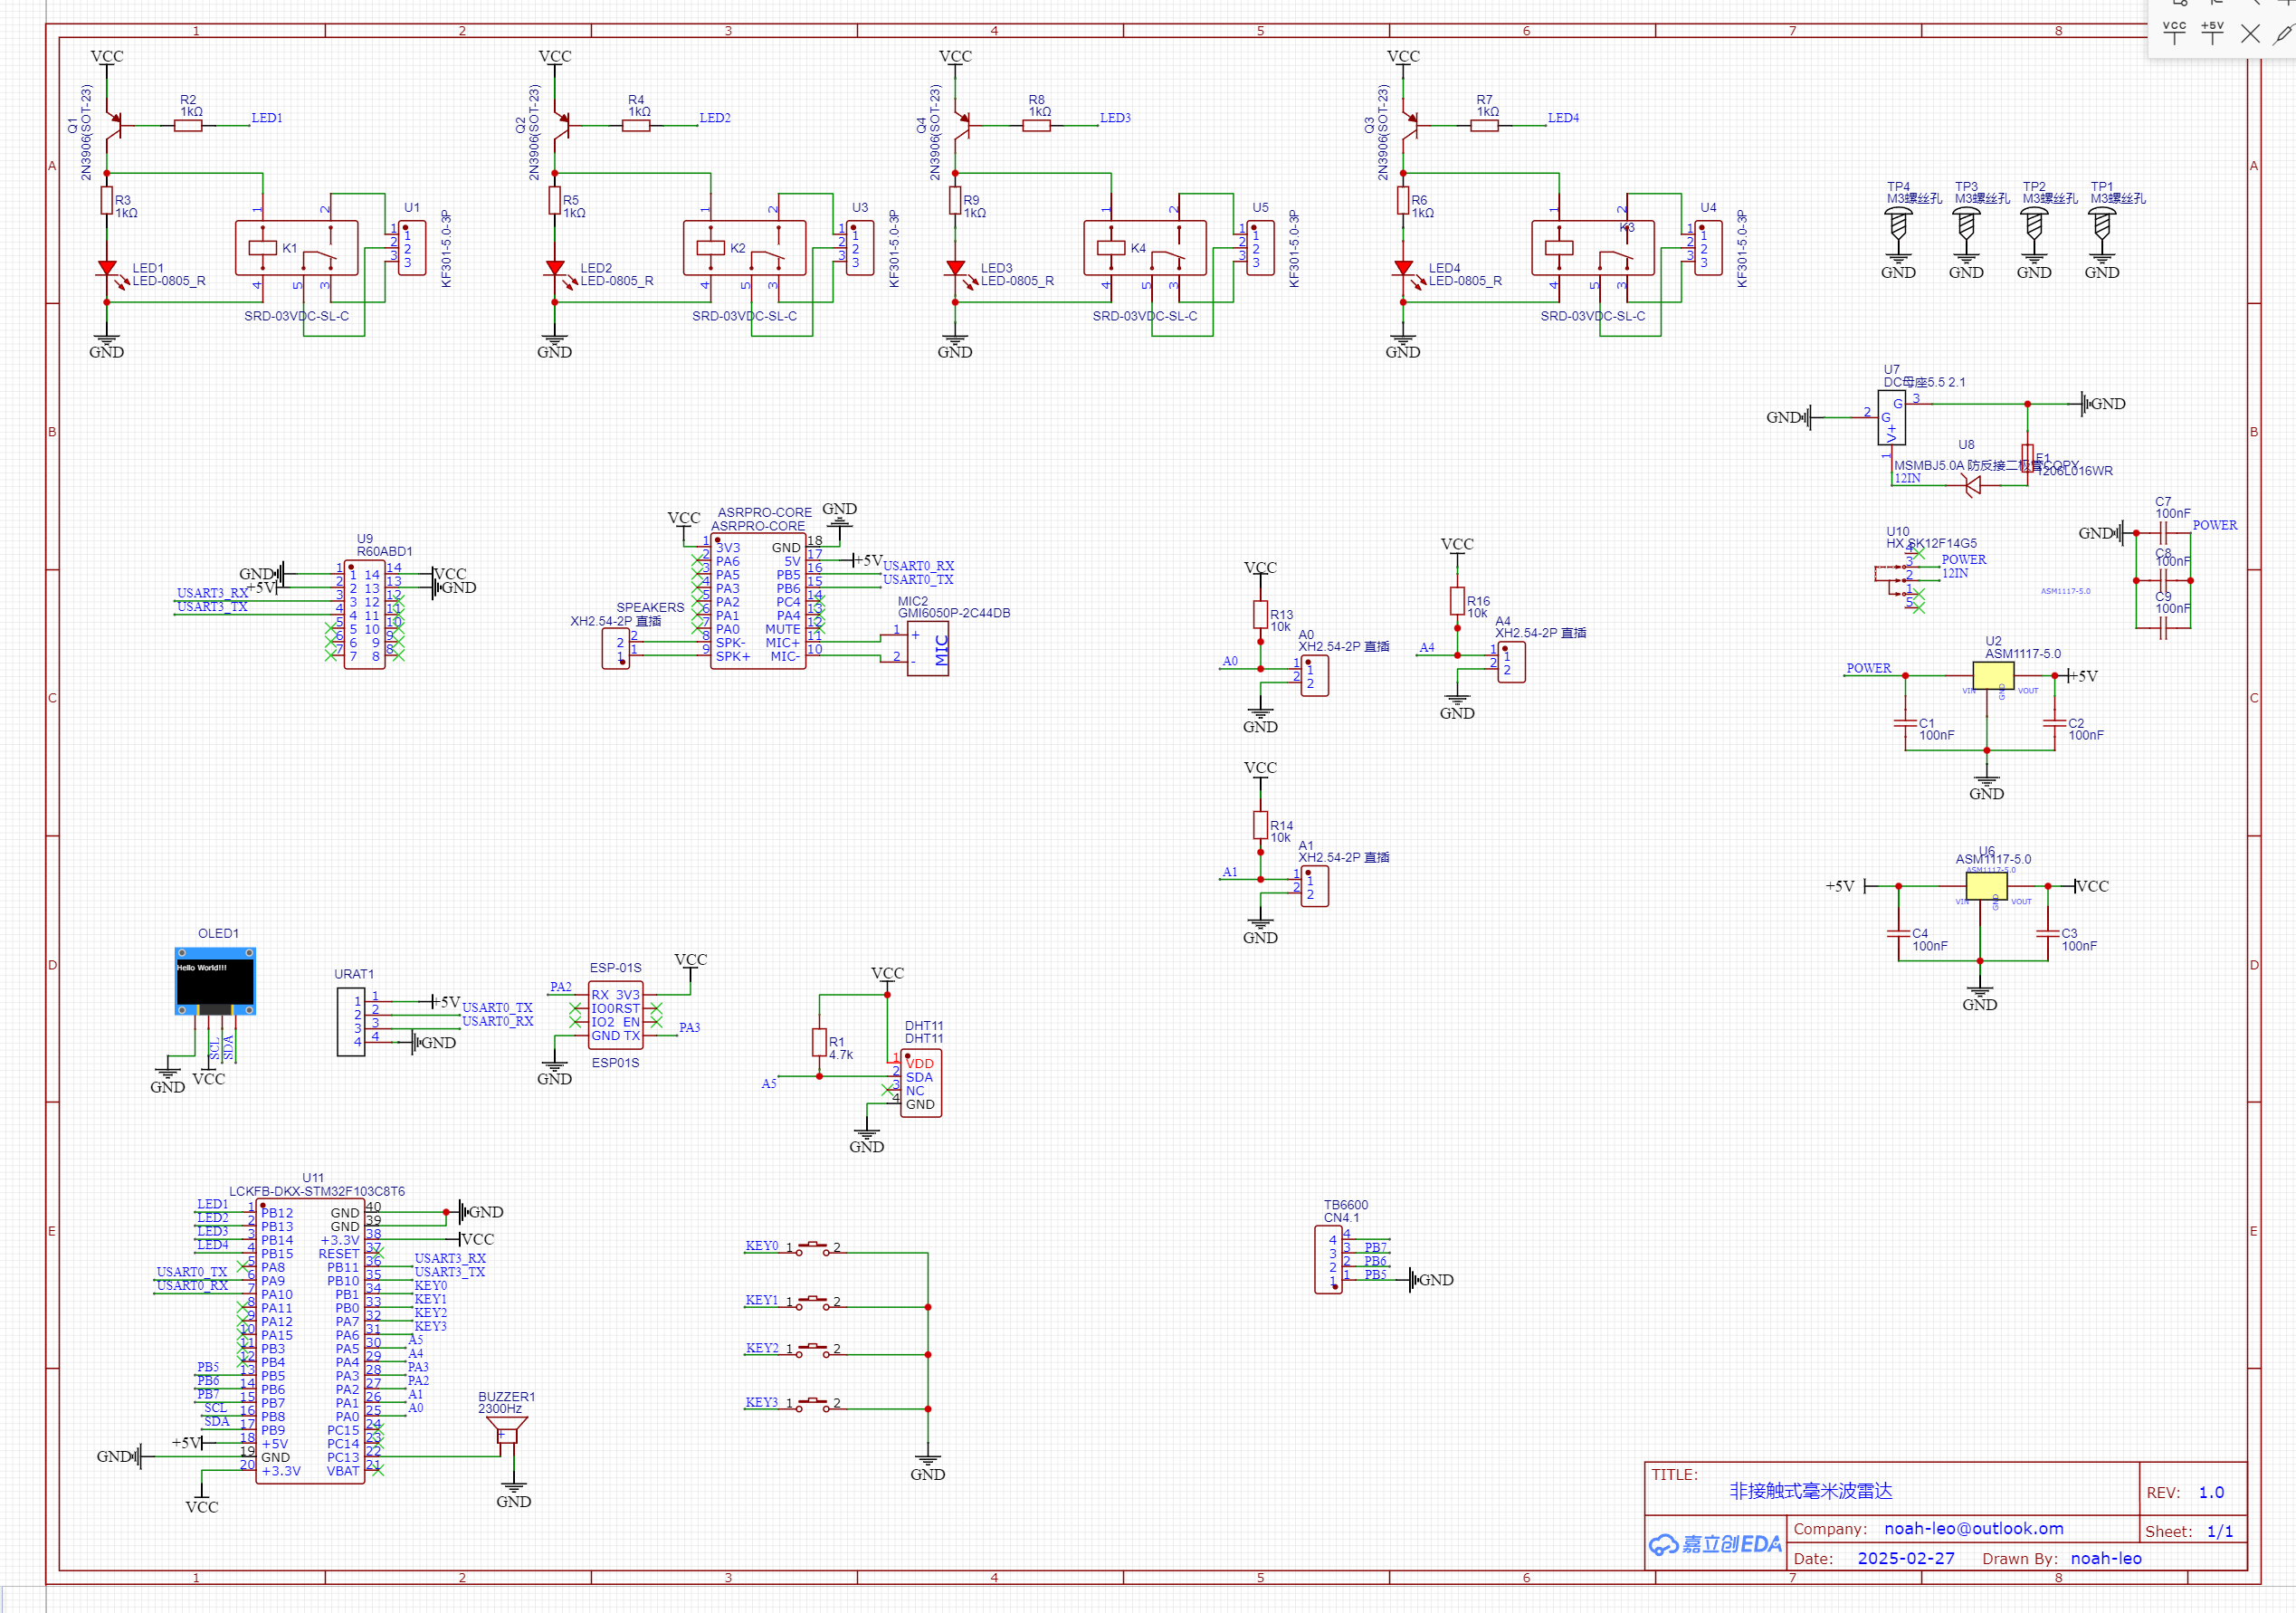Select the K1 relay coil symbol
This screenshot has width=2296, height=1613.
pyautogui.click(x=262, y=247)
